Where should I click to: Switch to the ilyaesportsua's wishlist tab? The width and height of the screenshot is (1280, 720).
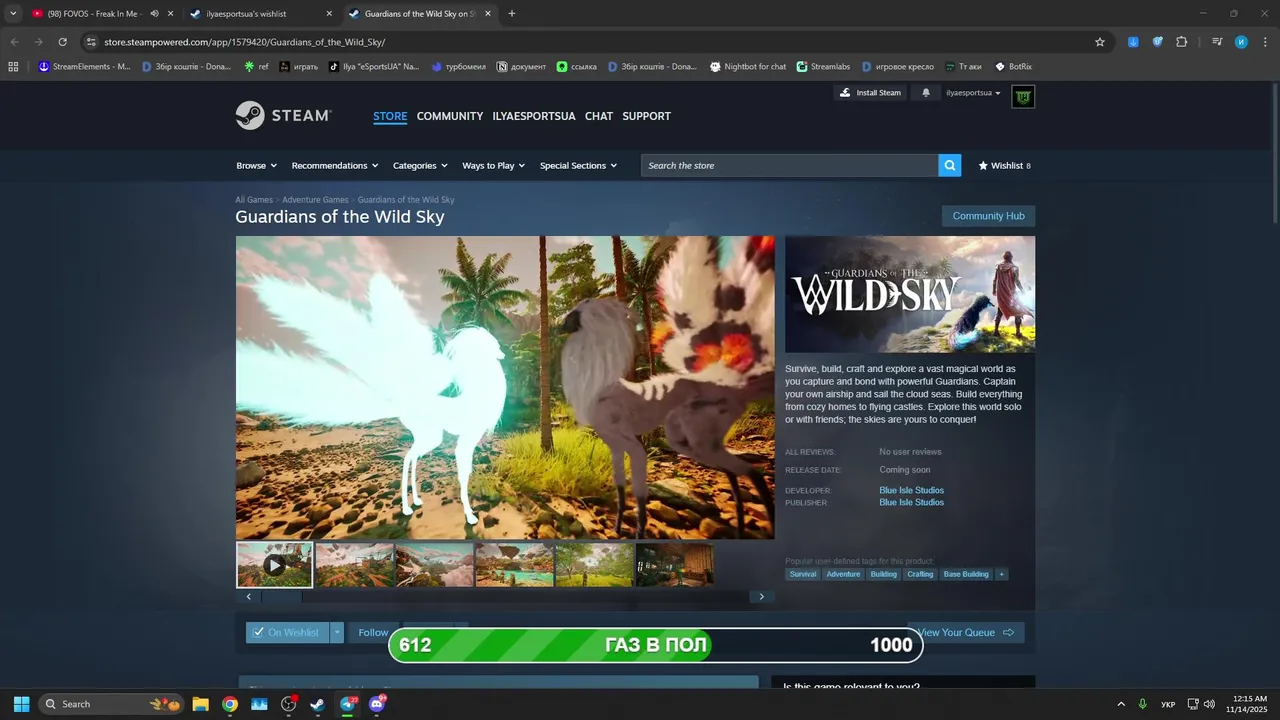pyautogui.click(x=258, y=14)
